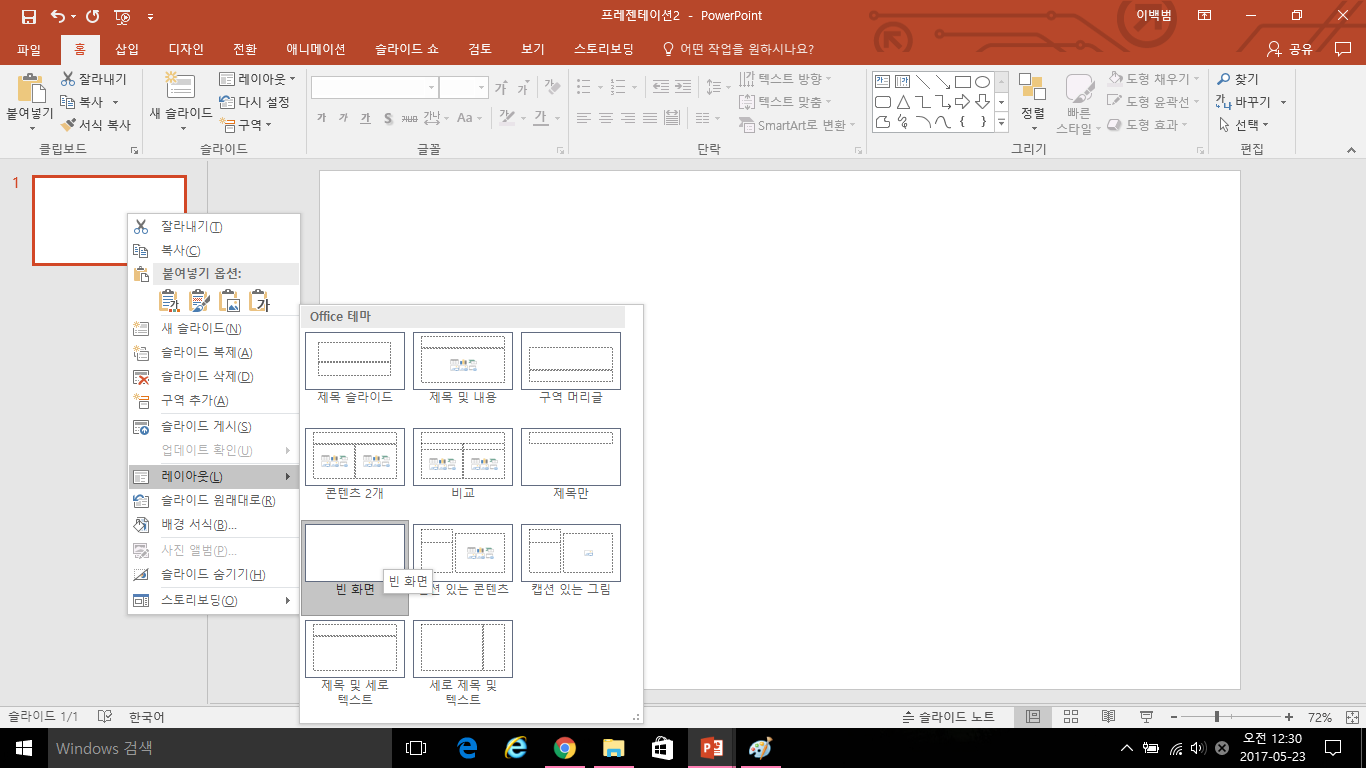Open File Explorer icon in taskbar
The width and height of the screenshot is (1366, 768).
[614, 747]
